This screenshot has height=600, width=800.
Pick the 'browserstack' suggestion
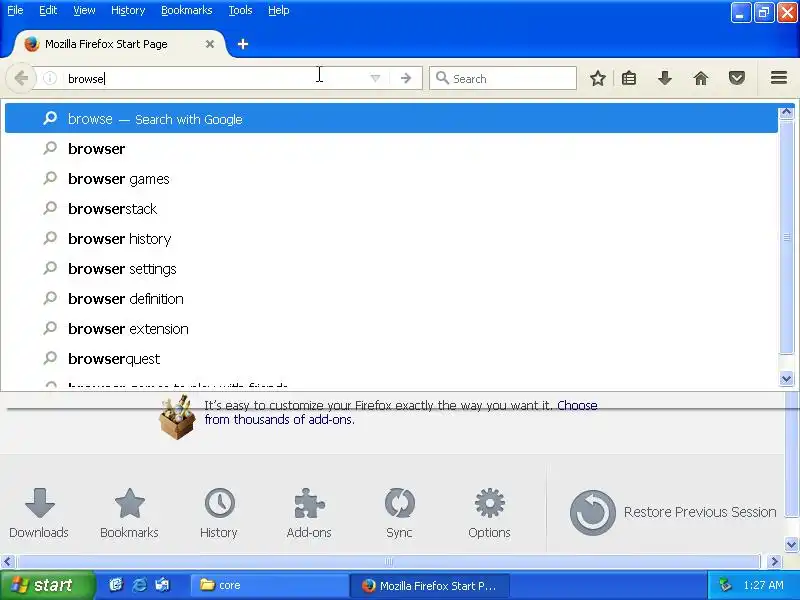[x=391, y=209]
